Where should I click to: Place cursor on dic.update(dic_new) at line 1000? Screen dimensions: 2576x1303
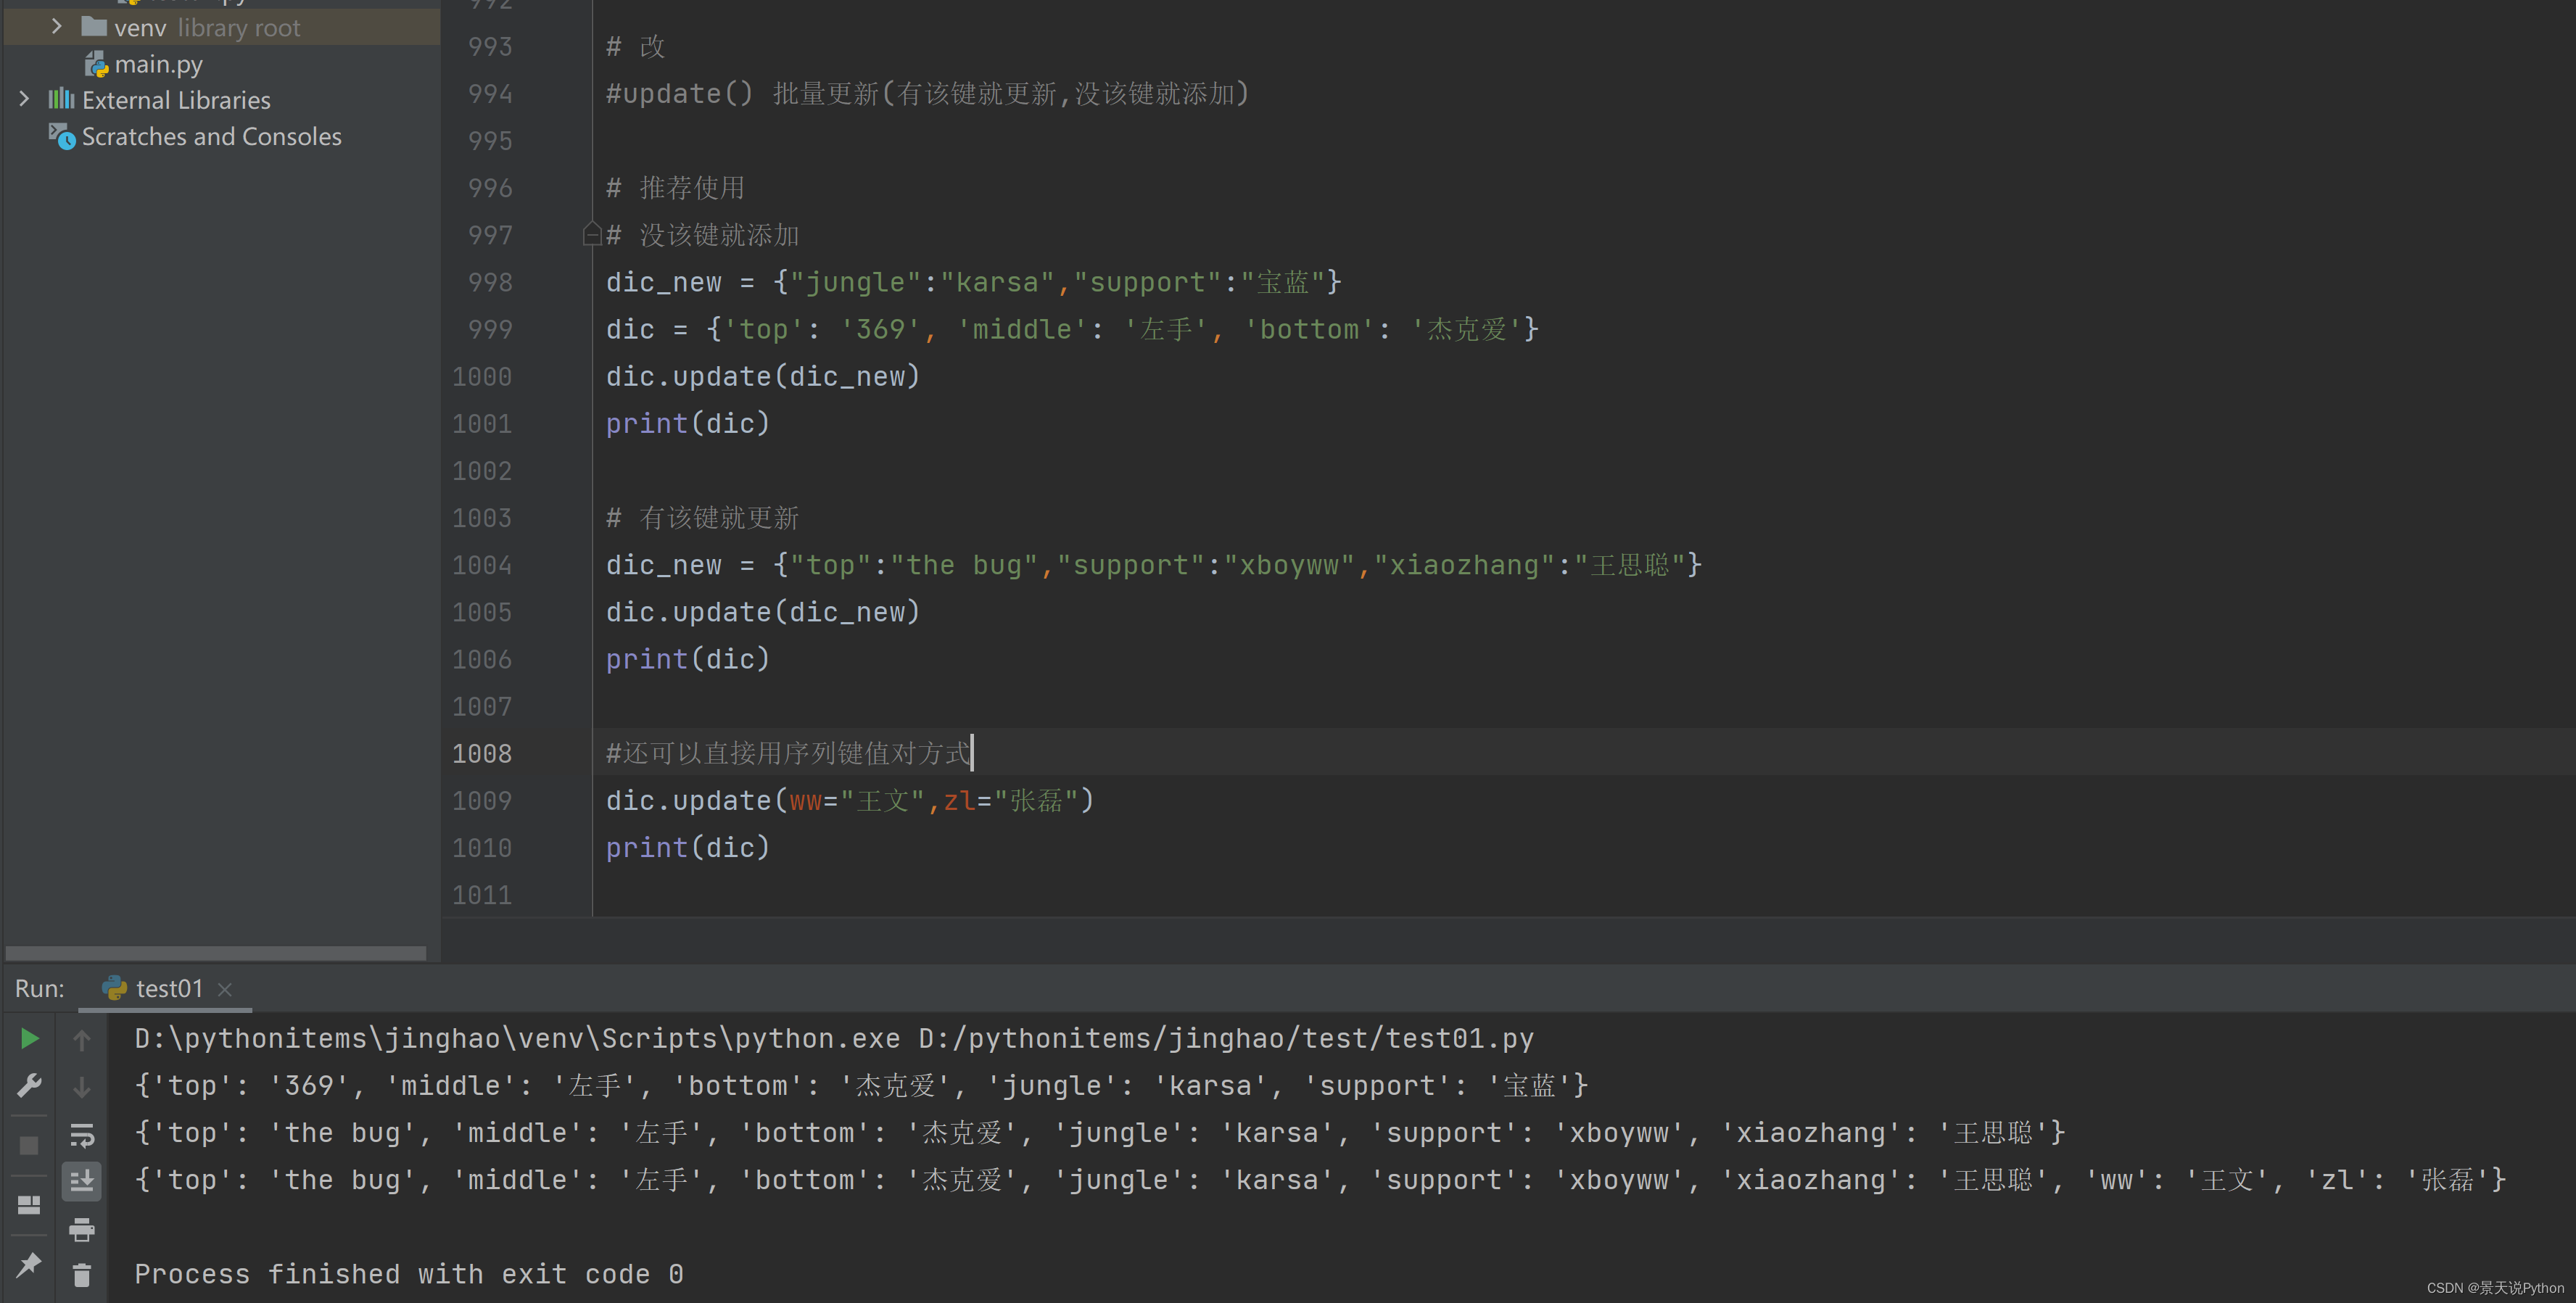(762, 377)
